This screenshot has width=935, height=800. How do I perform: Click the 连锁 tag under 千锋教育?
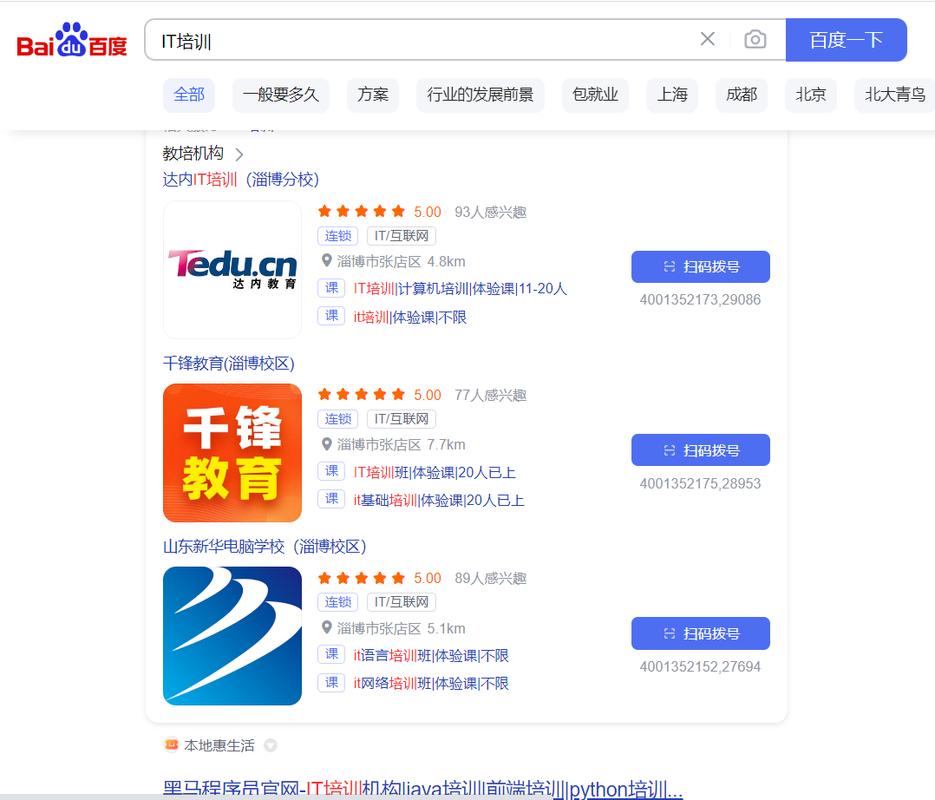tap(338, 419)
